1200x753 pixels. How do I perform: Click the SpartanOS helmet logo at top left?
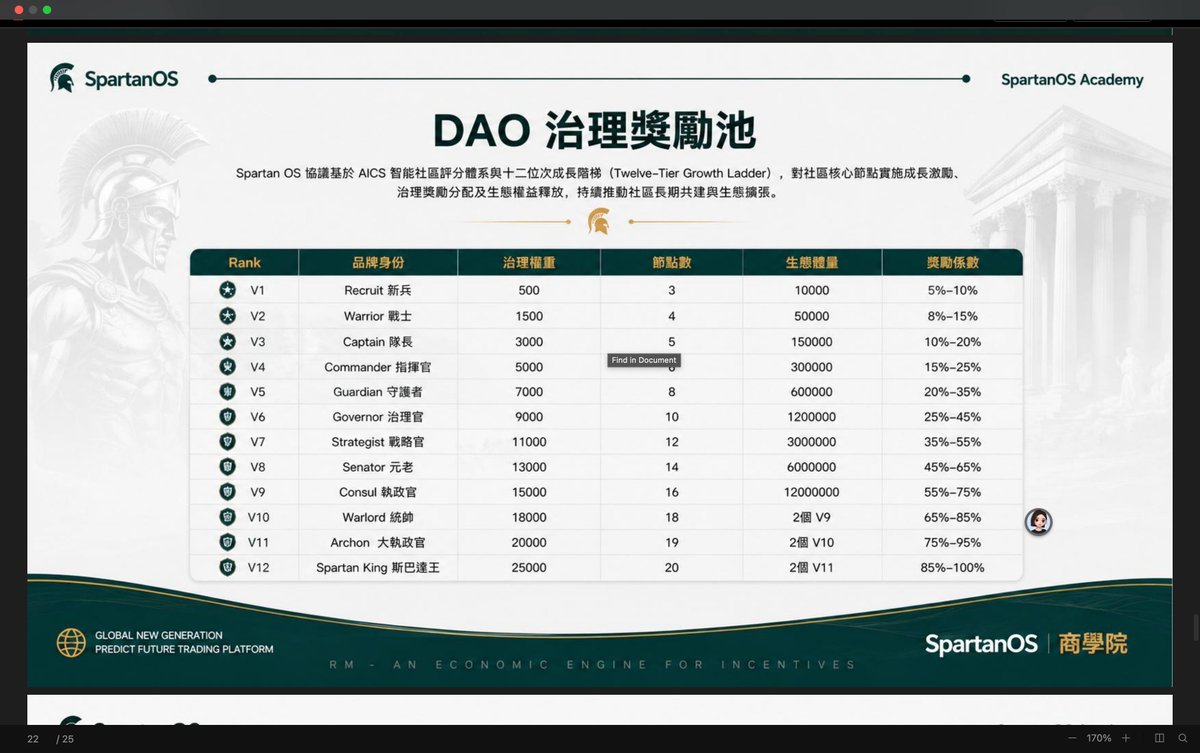point(62,78)
